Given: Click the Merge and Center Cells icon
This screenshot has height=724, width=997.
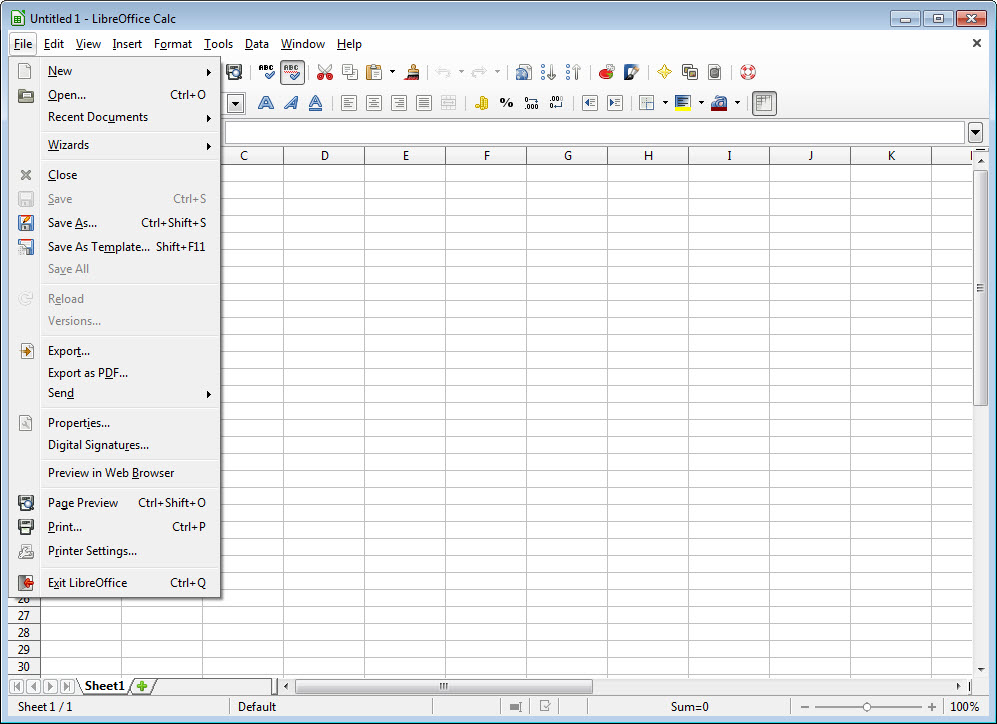Looking at the screenshot, I should pyautogui.click(x=448, y=103).
